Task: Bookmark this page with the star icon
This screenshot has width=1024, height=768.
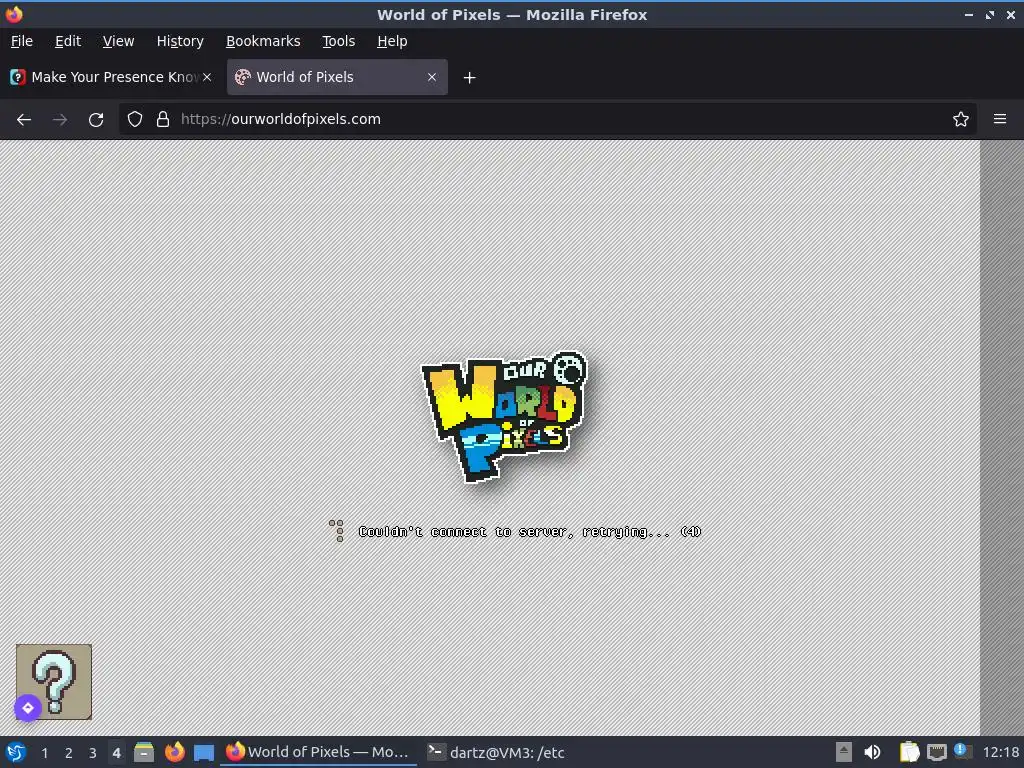Action: pos(961,120)
